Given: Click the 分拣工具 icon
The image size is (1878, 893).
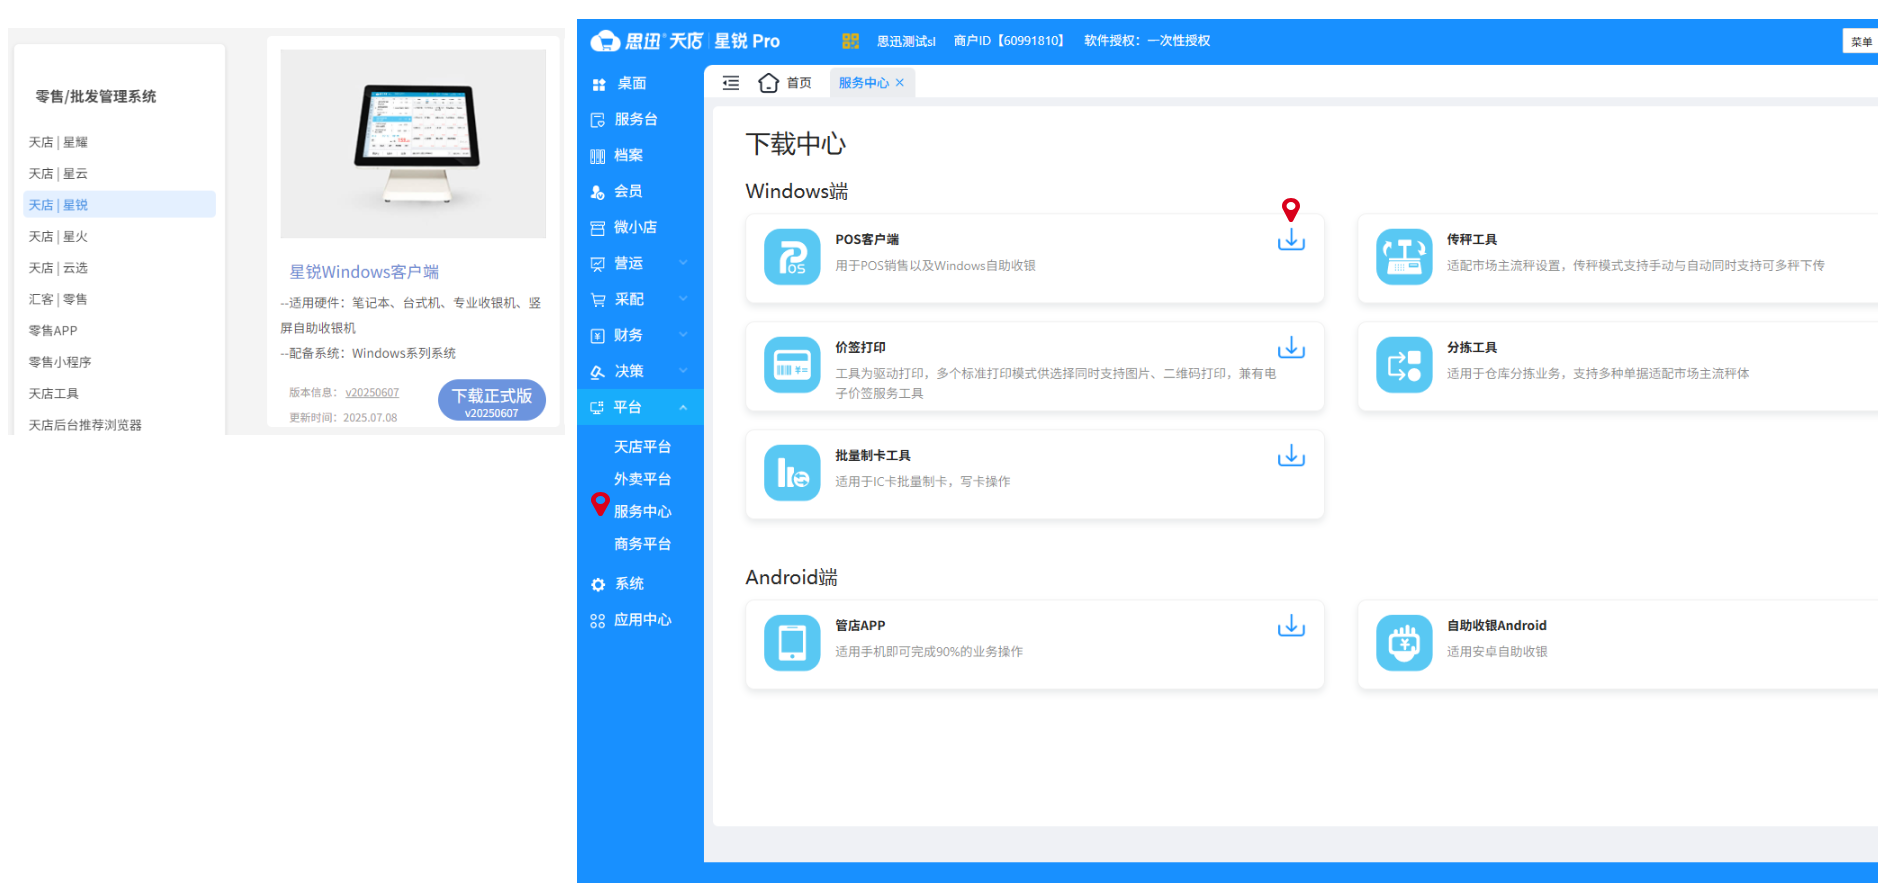Looking at the screenshot, I should click(1404, 365).
